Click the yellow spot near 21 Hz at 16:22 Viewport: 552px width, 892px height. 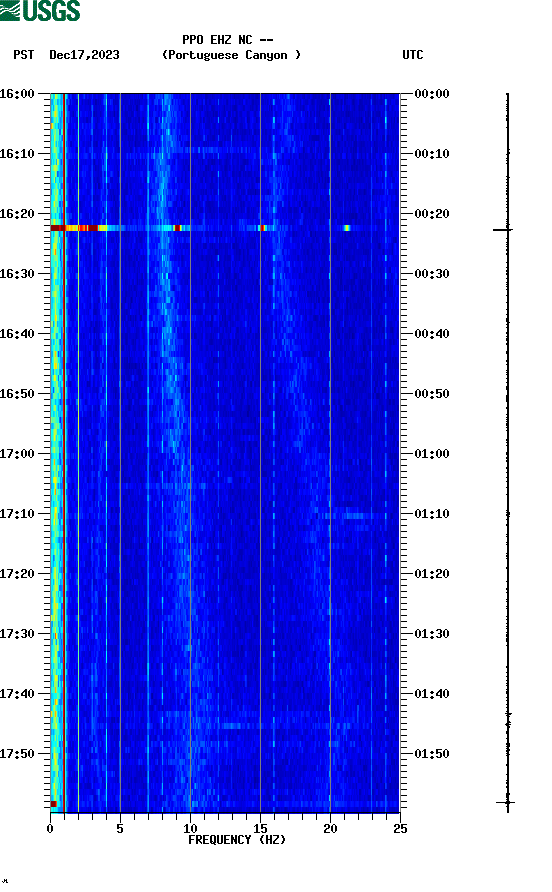point(347,228)
